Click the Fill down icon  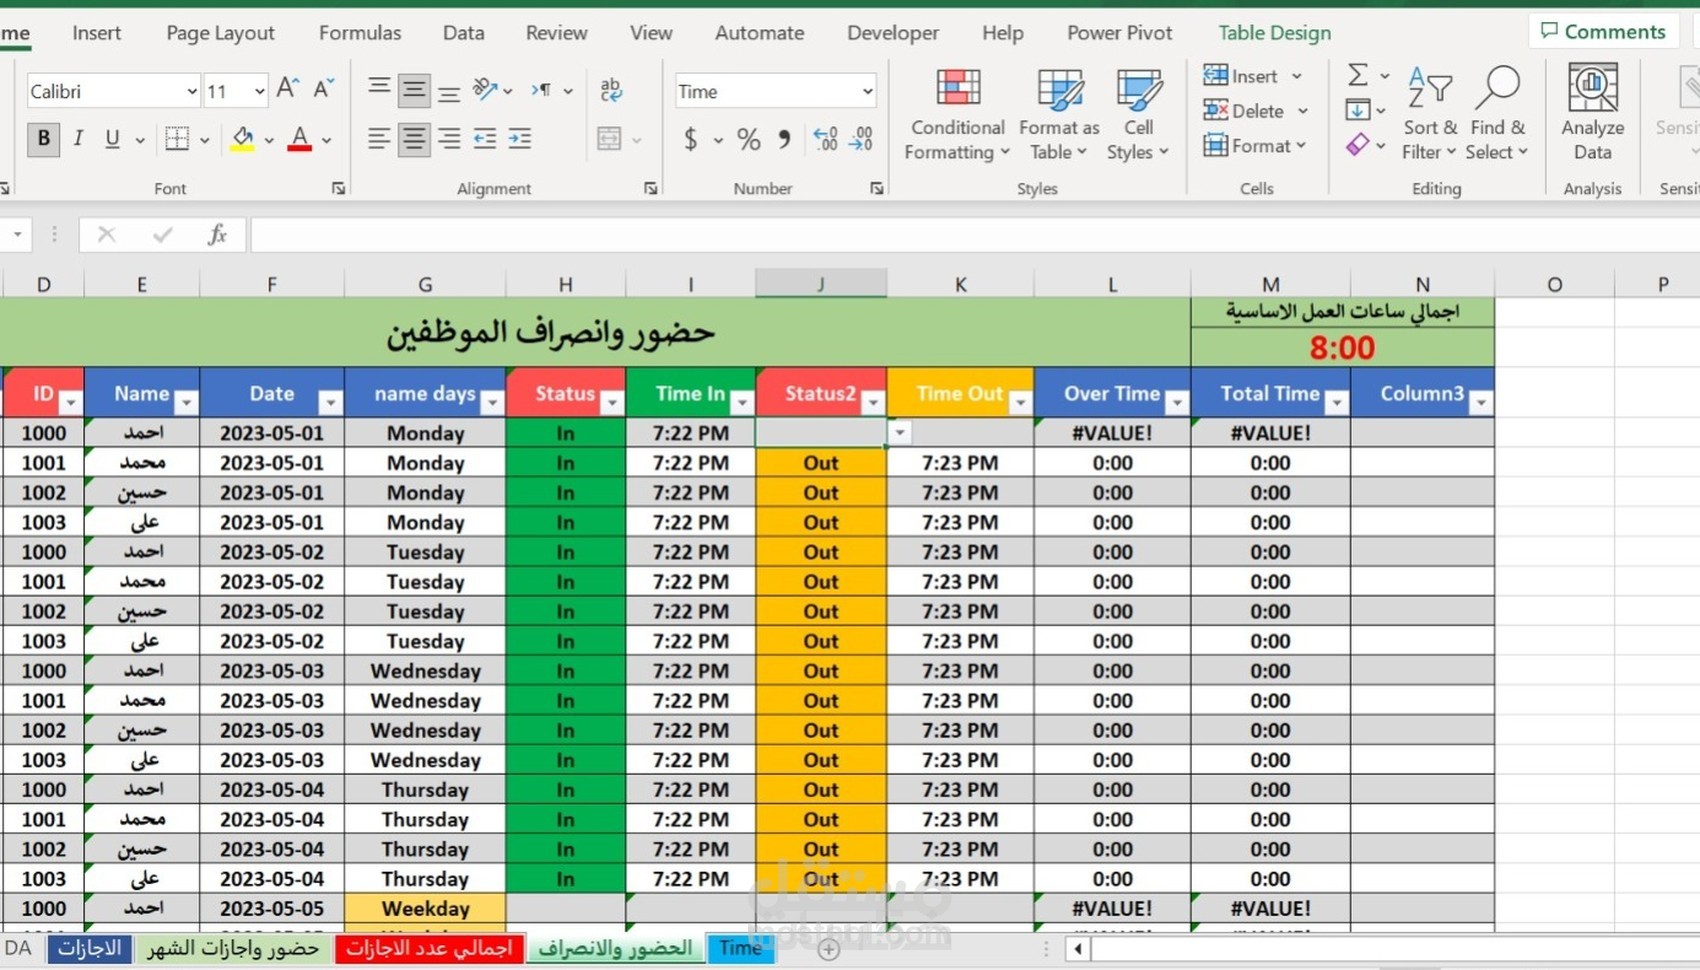[x=1358, y=110]
